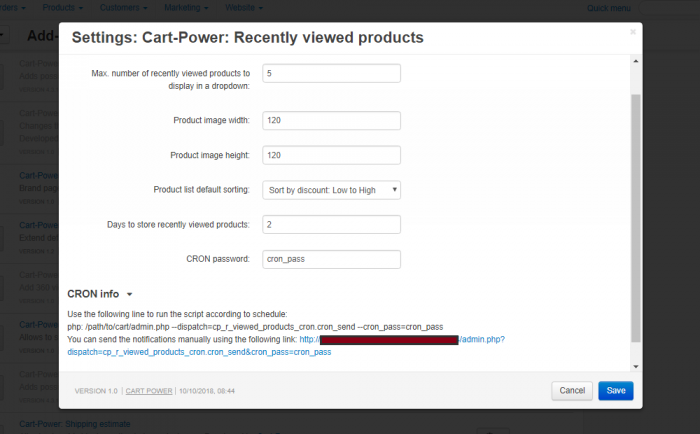The height and width of the screenshot is (434, 700).
Task: Open the manual notification admin.php link
Action: pyautogui.click(x=286, y=346)
